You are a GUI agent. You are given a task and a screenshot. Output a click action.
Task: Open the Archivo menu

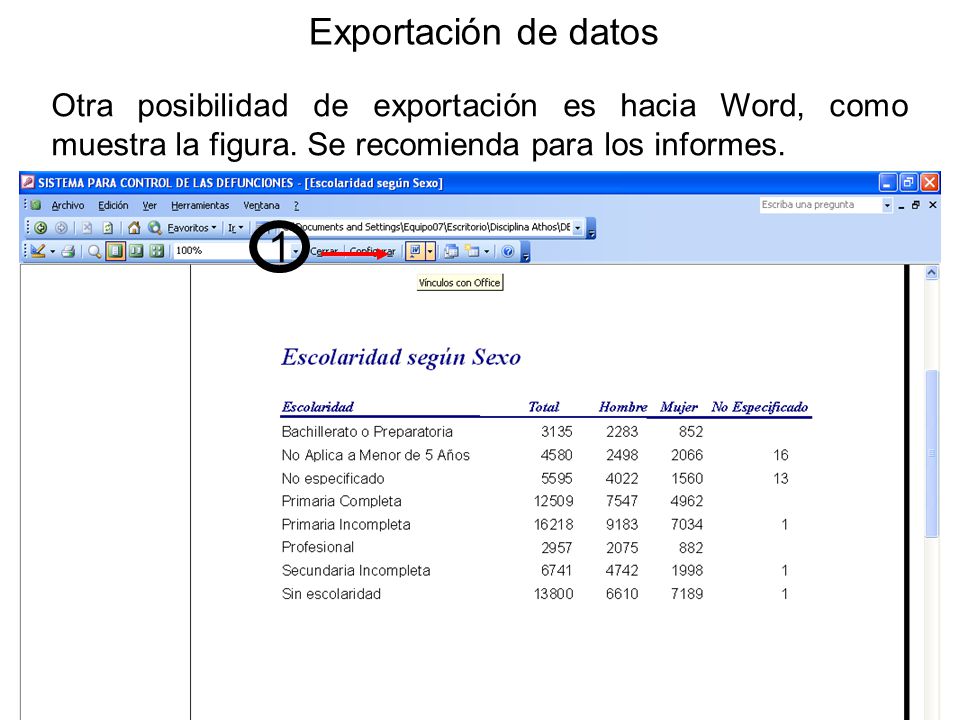point(67,206)
